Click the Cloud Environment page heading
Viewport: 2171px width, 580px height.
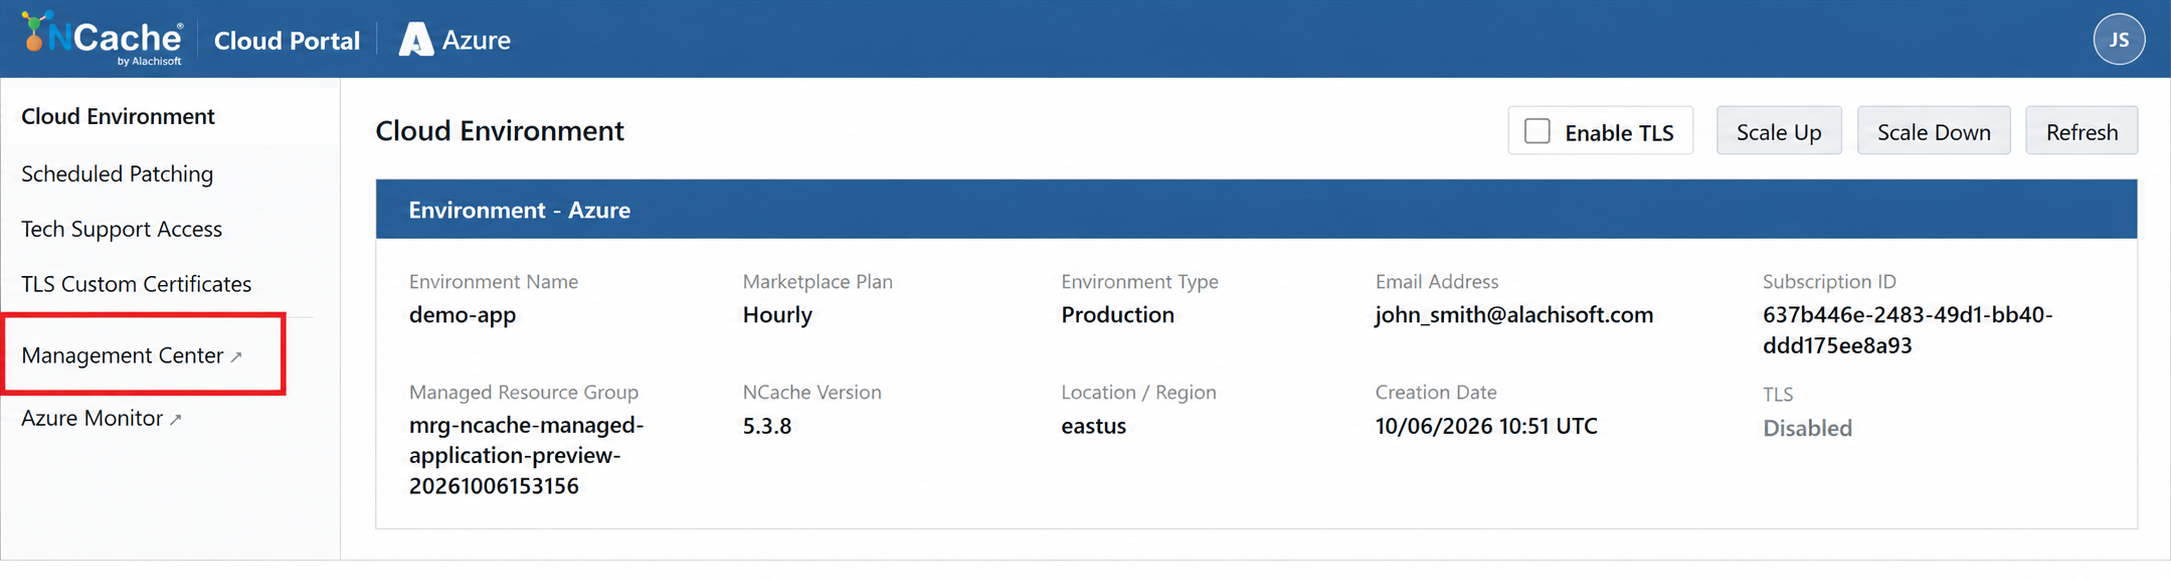499,131
